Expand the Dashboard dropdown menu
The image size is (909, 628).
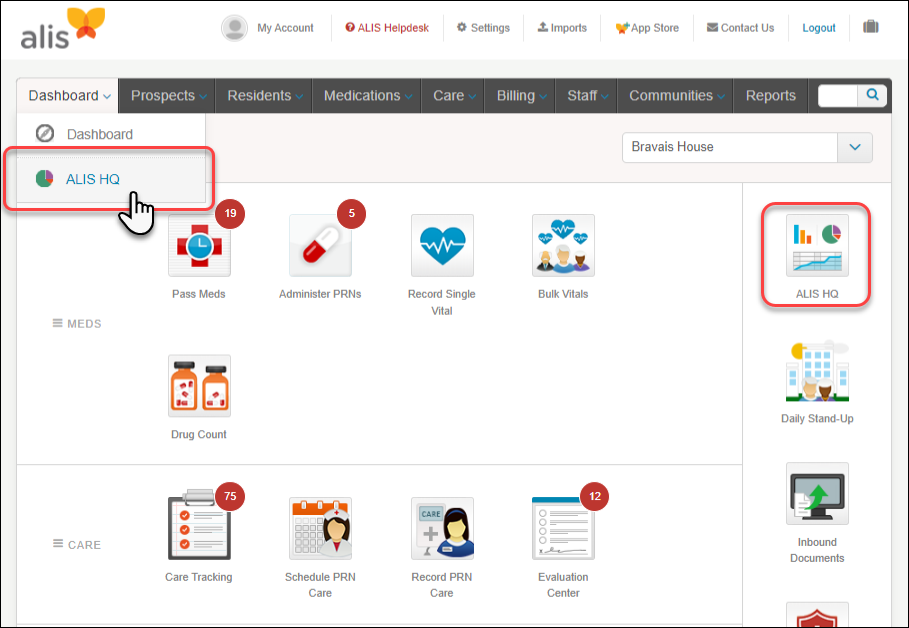69,96
